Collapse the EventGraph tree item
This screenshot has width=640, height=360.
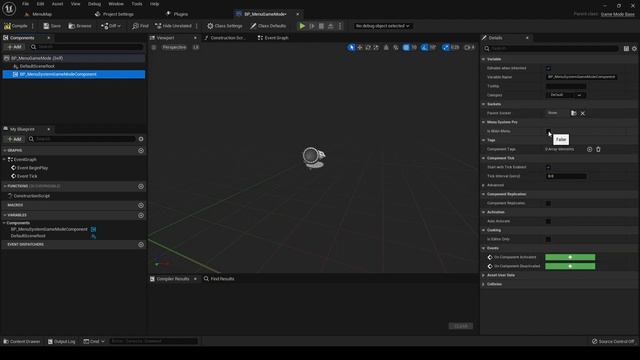pyautogui.click(x=4, y=160)
